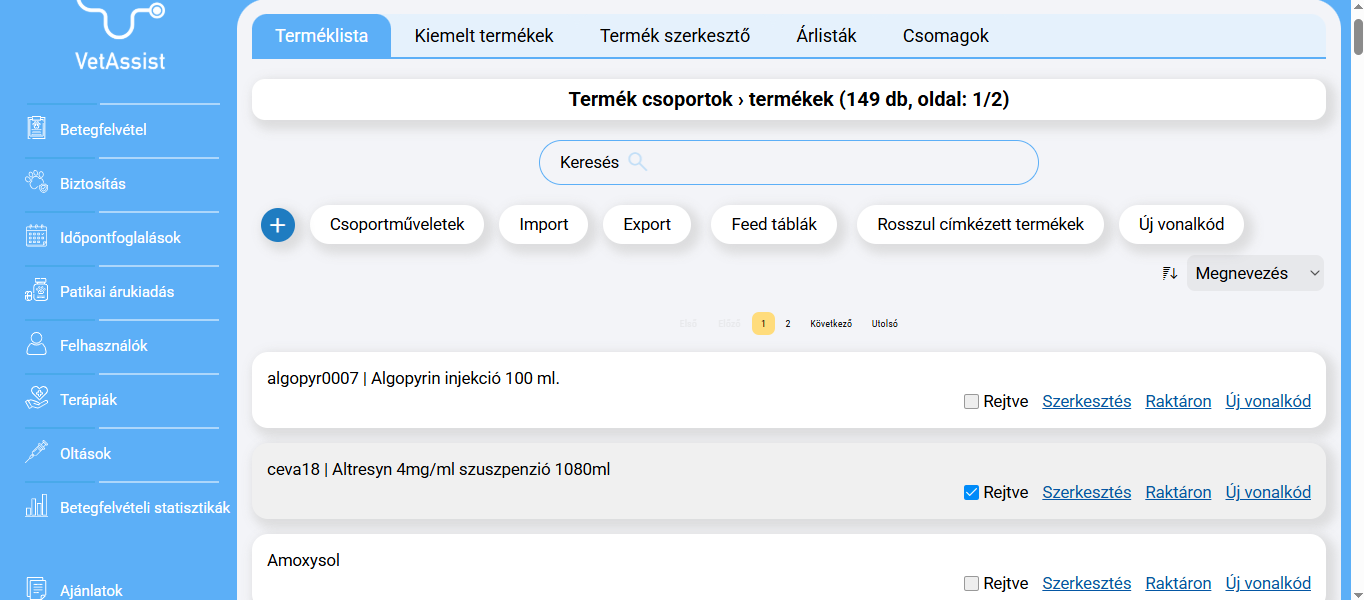Open the Csoportműveletek menu
The width and height of the screenshot is (1364, 600).
[397, 224]
